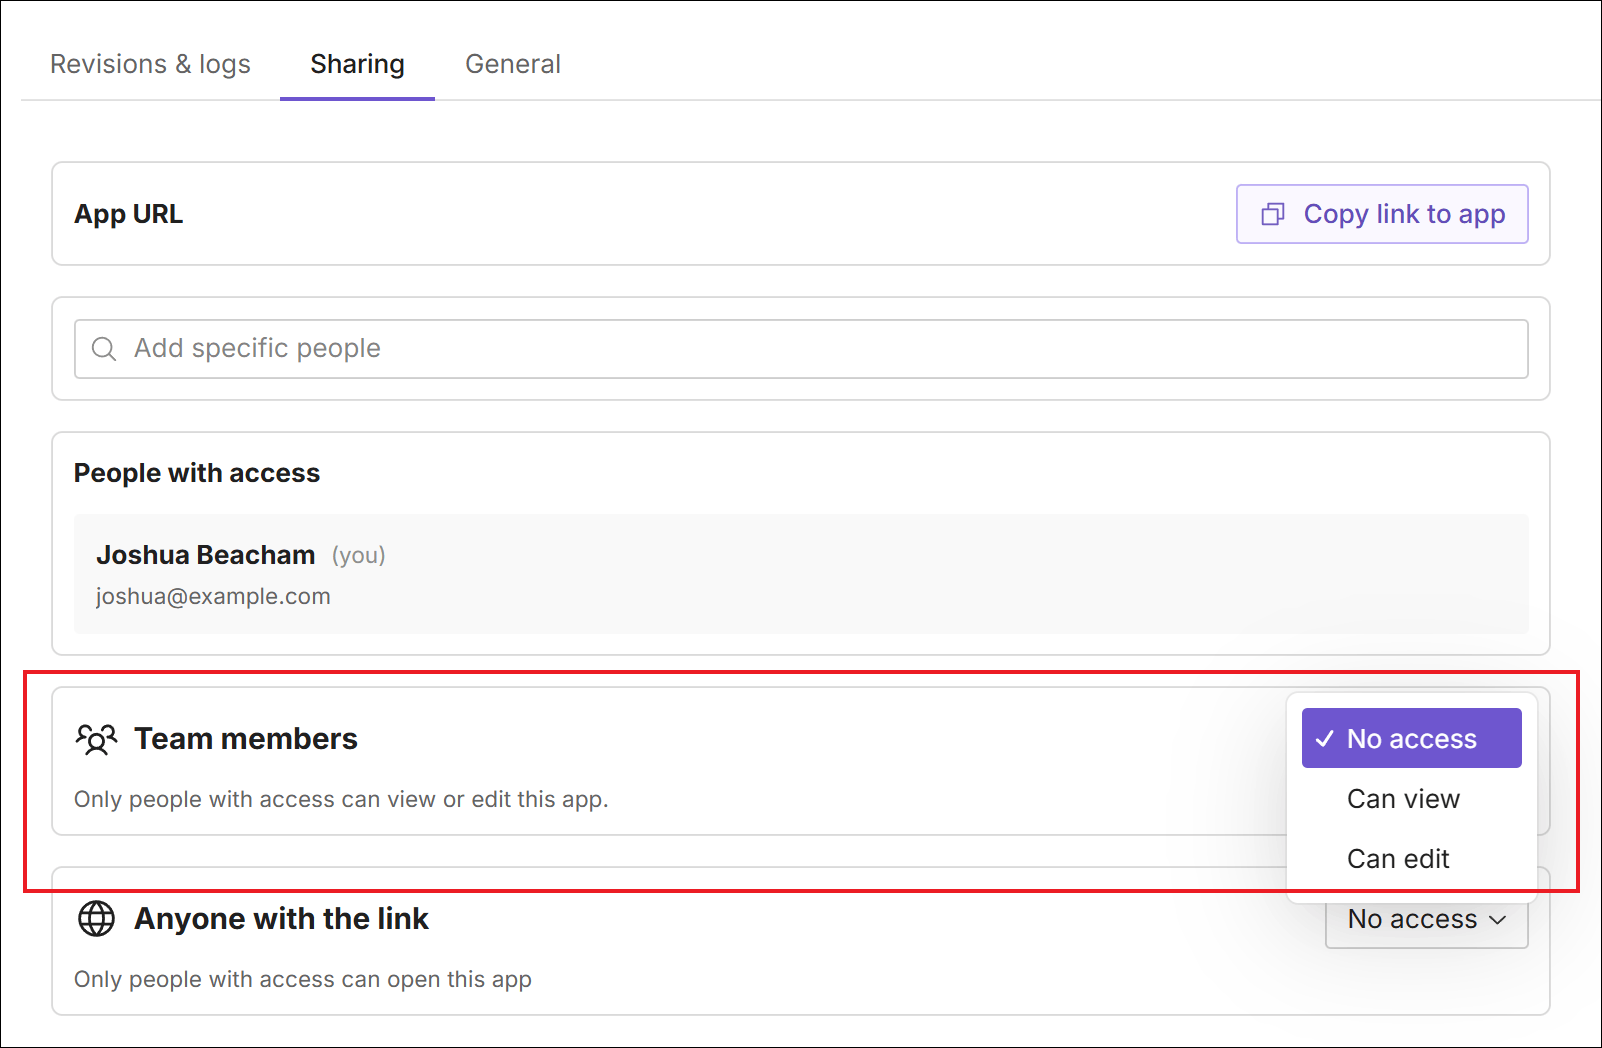Select Can edit for Team members
Viewport: 1602px width, 1048px height.
(1397, 858)
